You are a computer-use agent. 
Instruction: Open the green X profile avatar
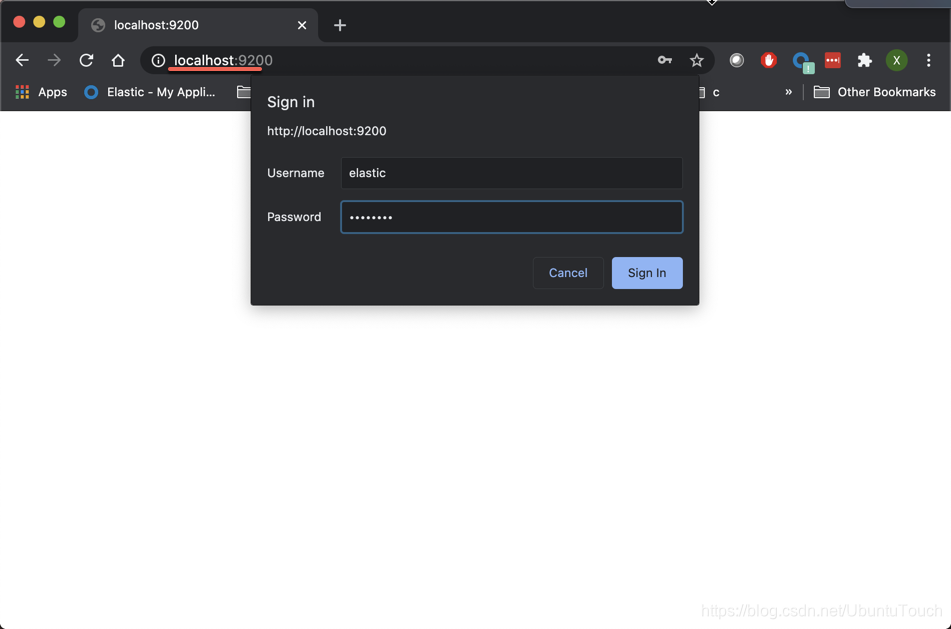[x=896, y=60]
